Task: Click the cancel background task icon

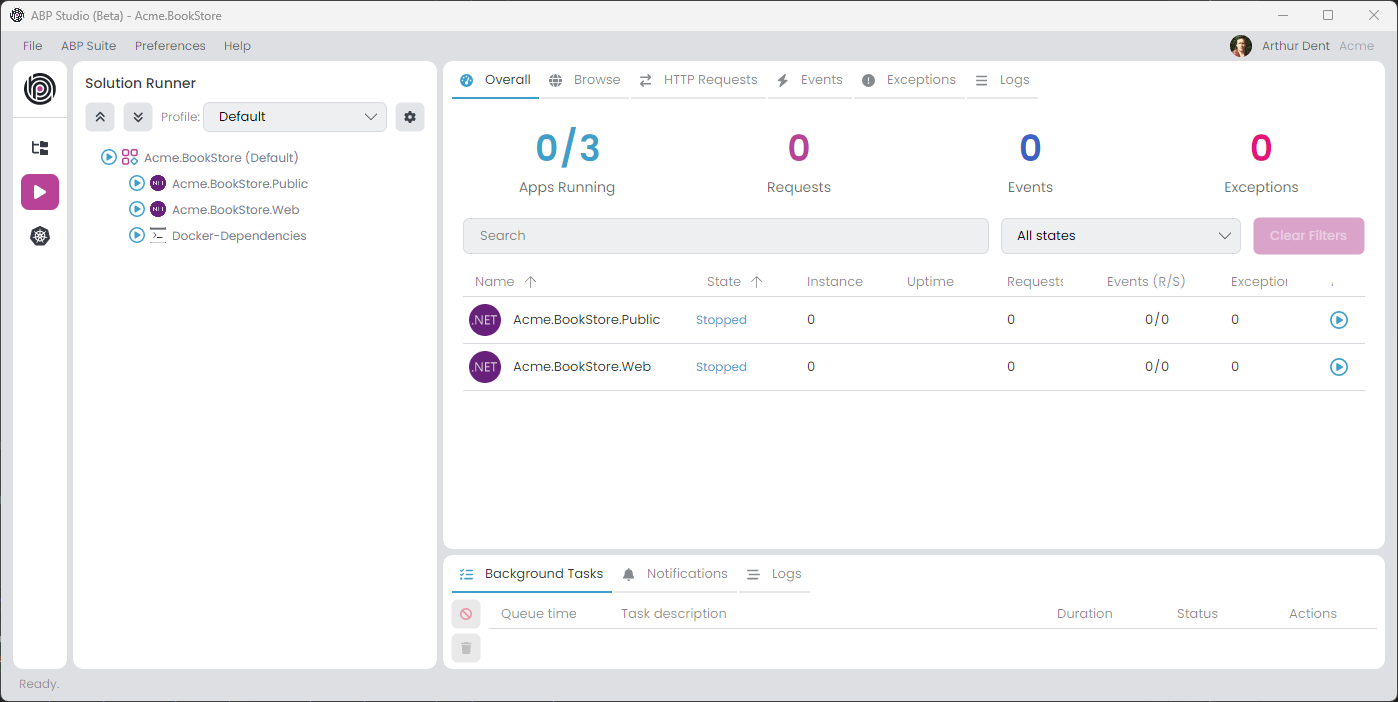Action: pyautogui.click(x=466, y=614)
